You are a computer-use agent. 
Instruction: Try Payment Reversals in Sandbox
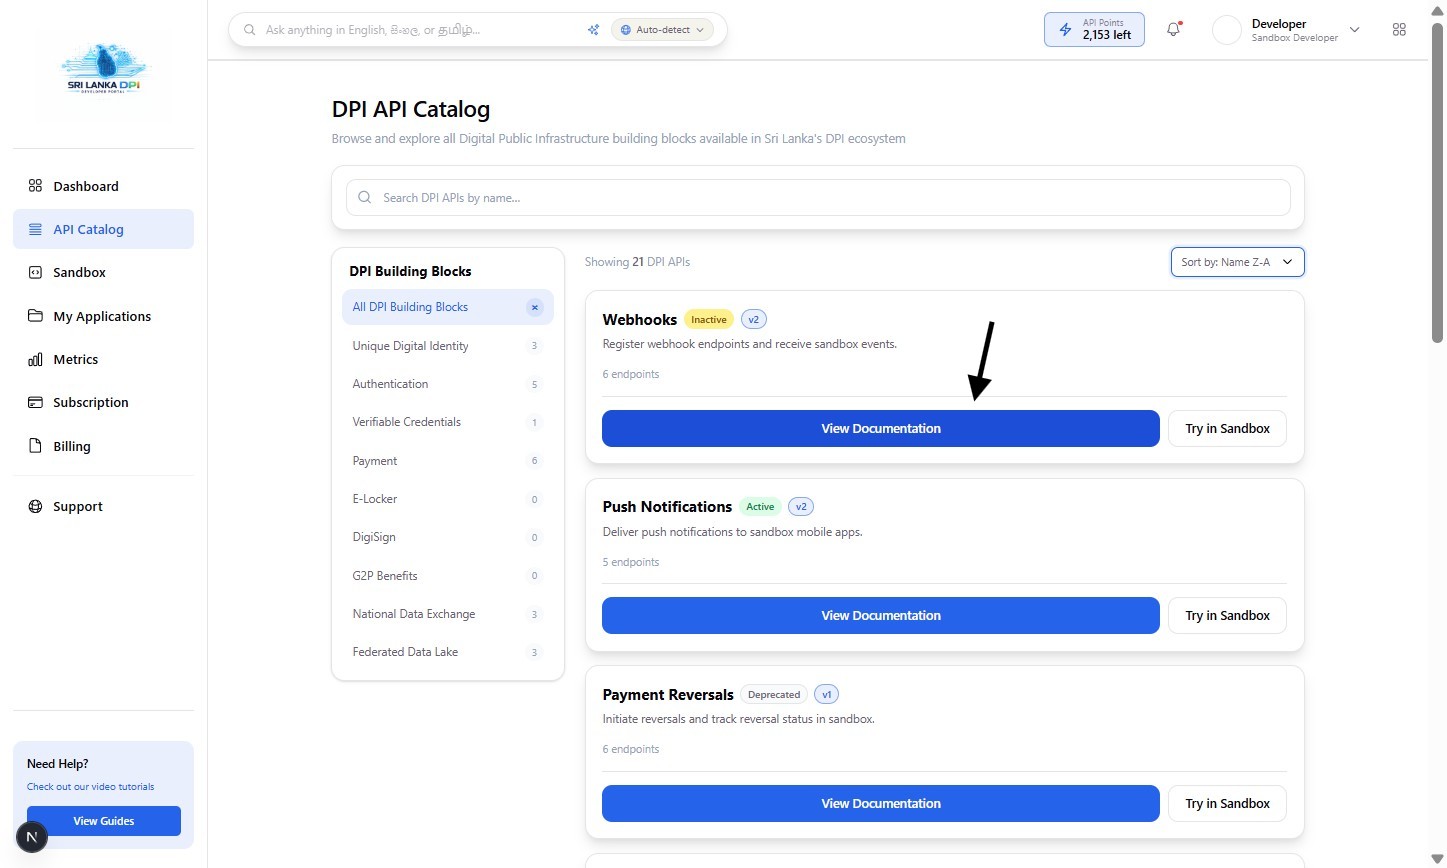click(1227, 803)
